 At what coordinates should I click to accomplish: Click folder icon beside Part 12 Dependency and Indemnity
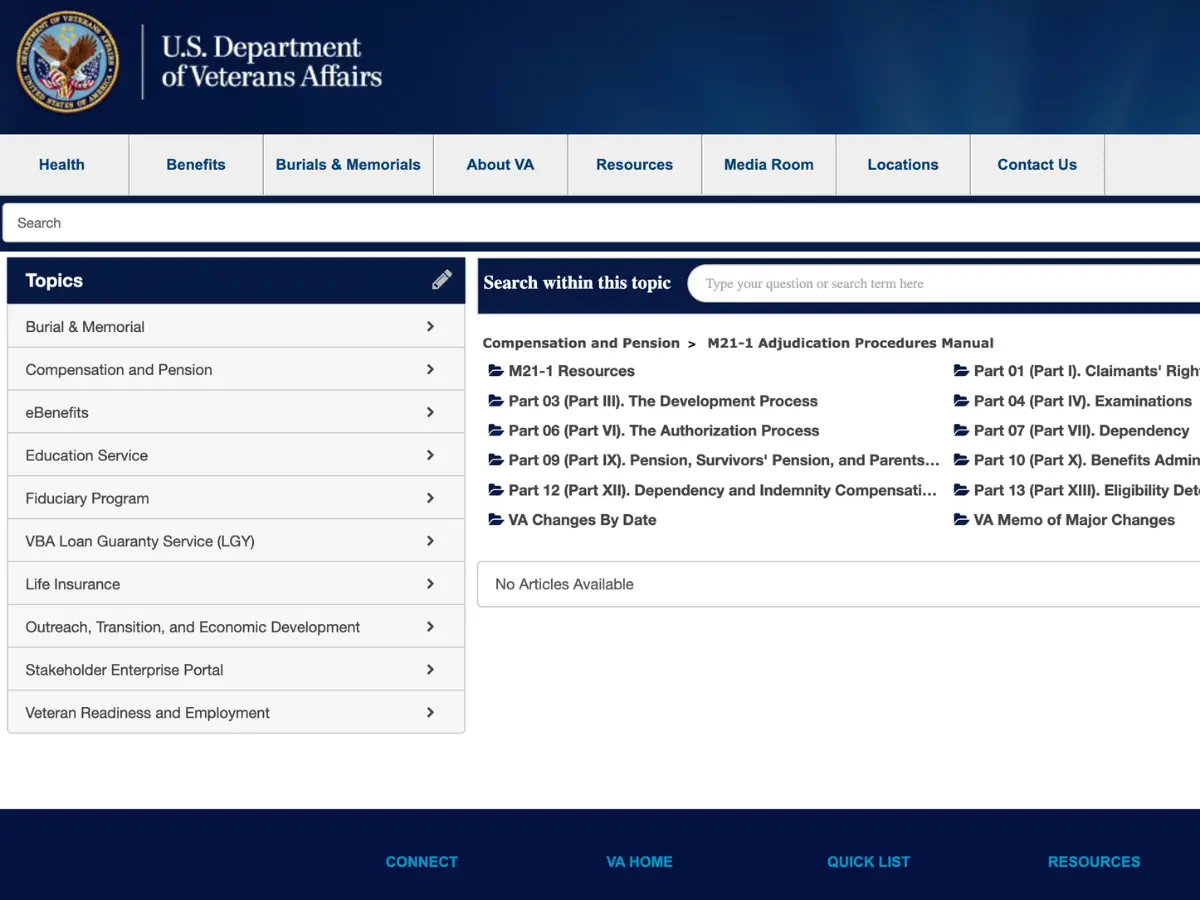496,490
